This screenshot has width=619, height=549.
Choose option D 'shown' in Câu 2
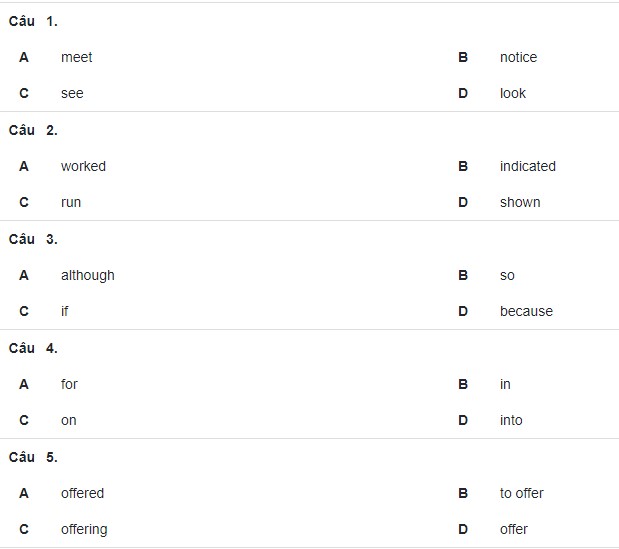(520, 202)
